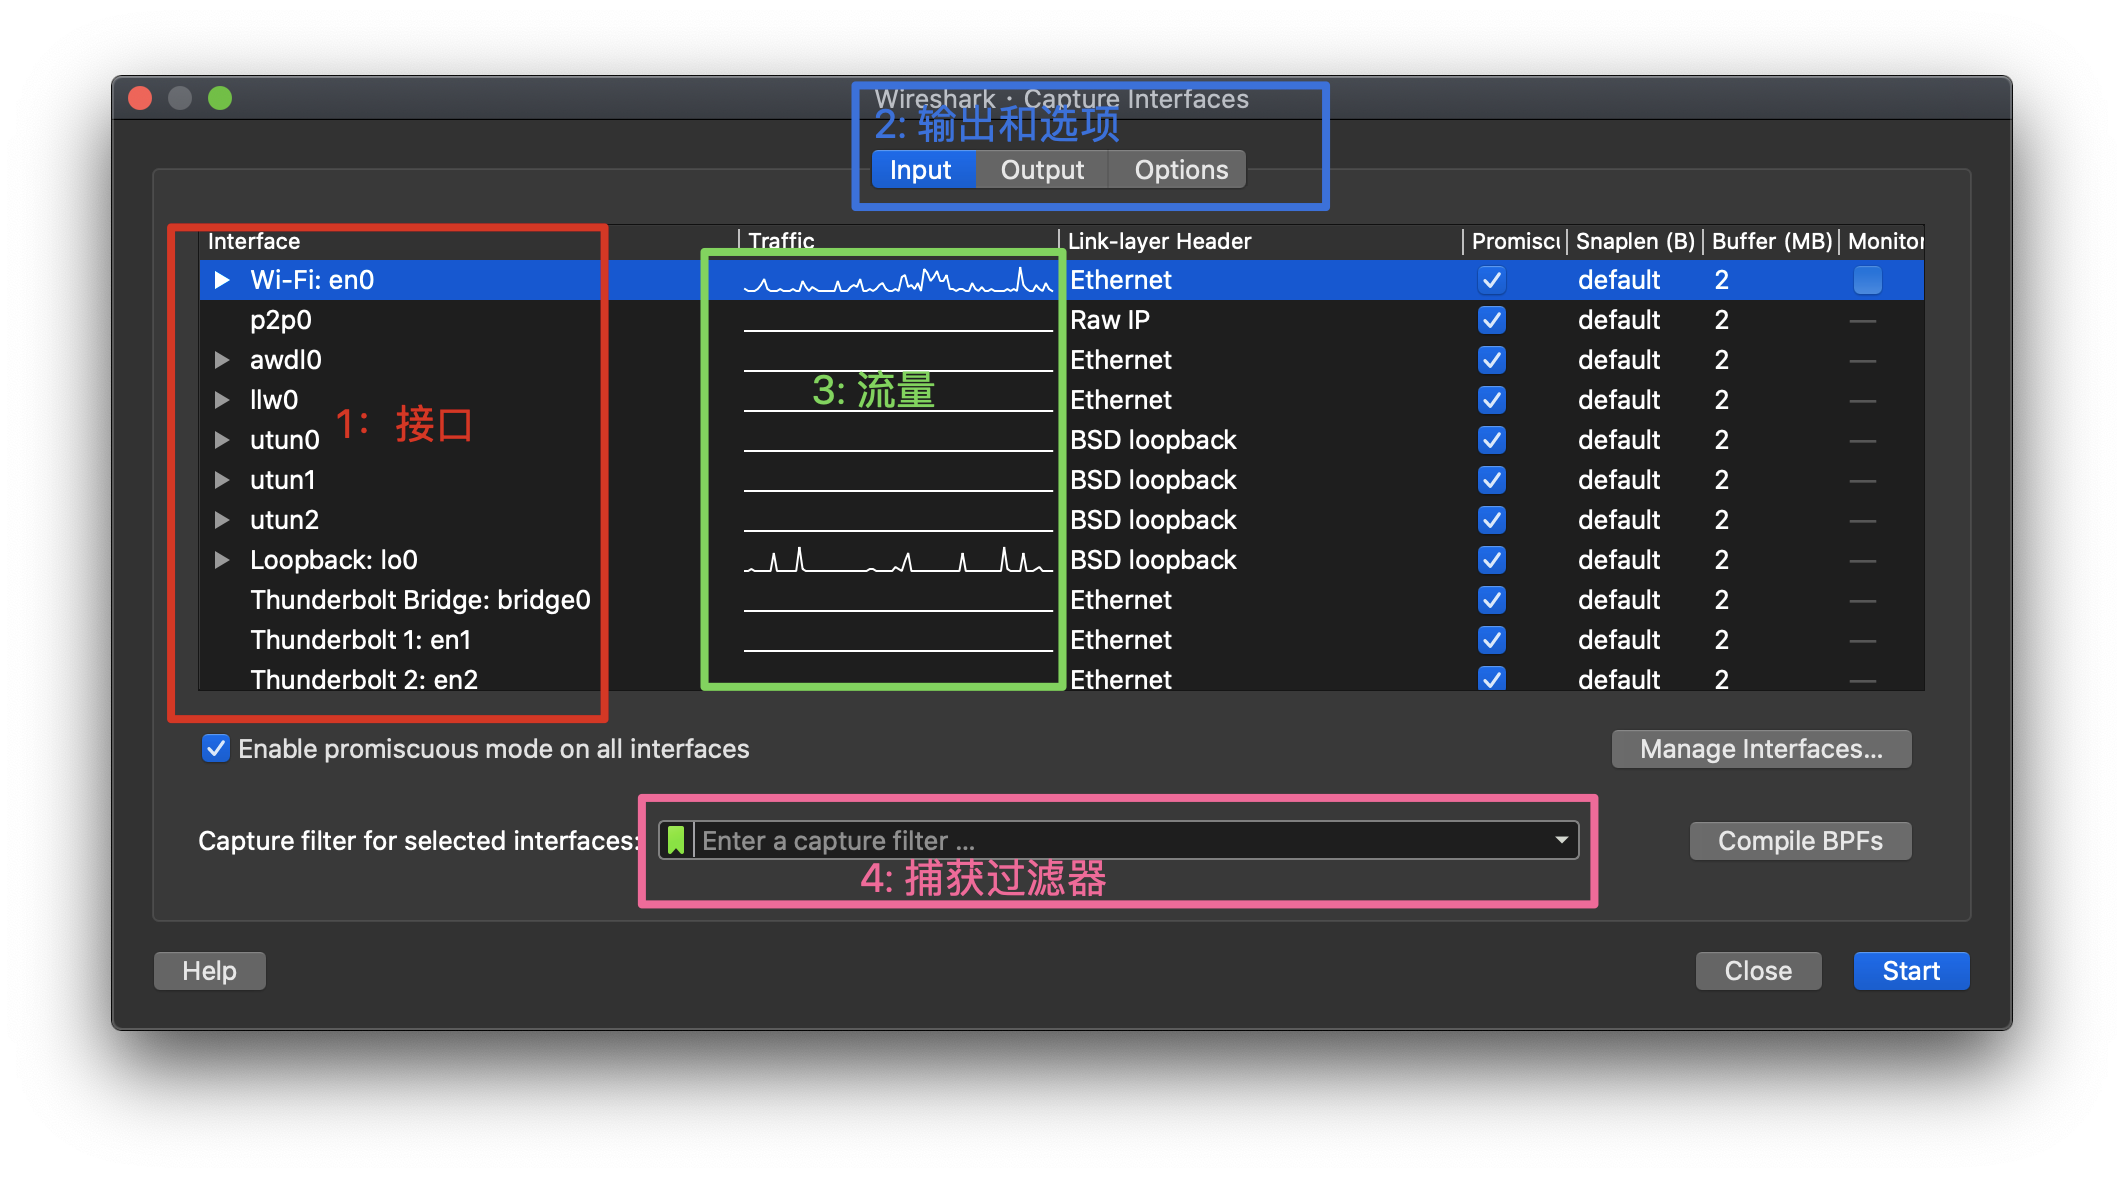Viewport: 2124px width, 1178px height.
Task: Uncheck promiscuous checkbox for p2p0 row
Action: (x=1491, y=320)
